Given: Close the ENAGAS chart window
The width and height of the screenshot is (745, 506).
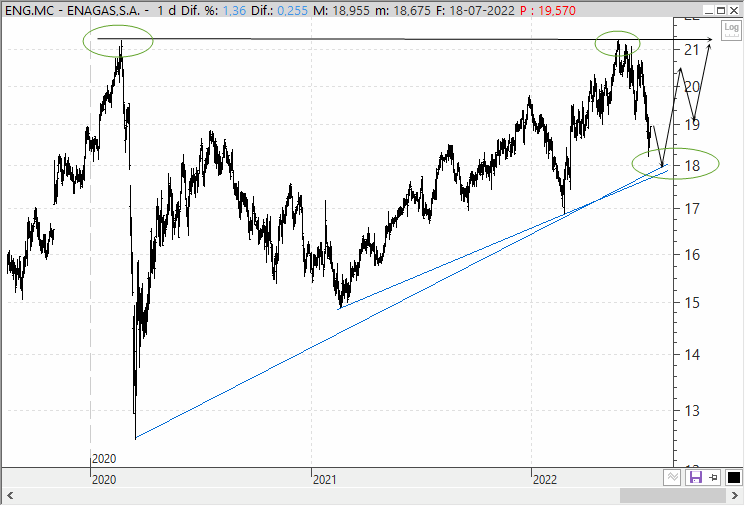Looking at the screenshot, I should (734, 10).
